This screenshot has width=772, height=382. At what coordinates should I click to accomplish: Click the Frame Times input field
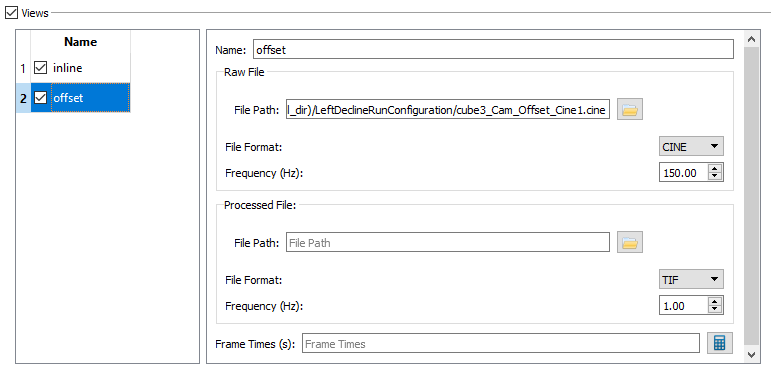(x=500, y=344)
